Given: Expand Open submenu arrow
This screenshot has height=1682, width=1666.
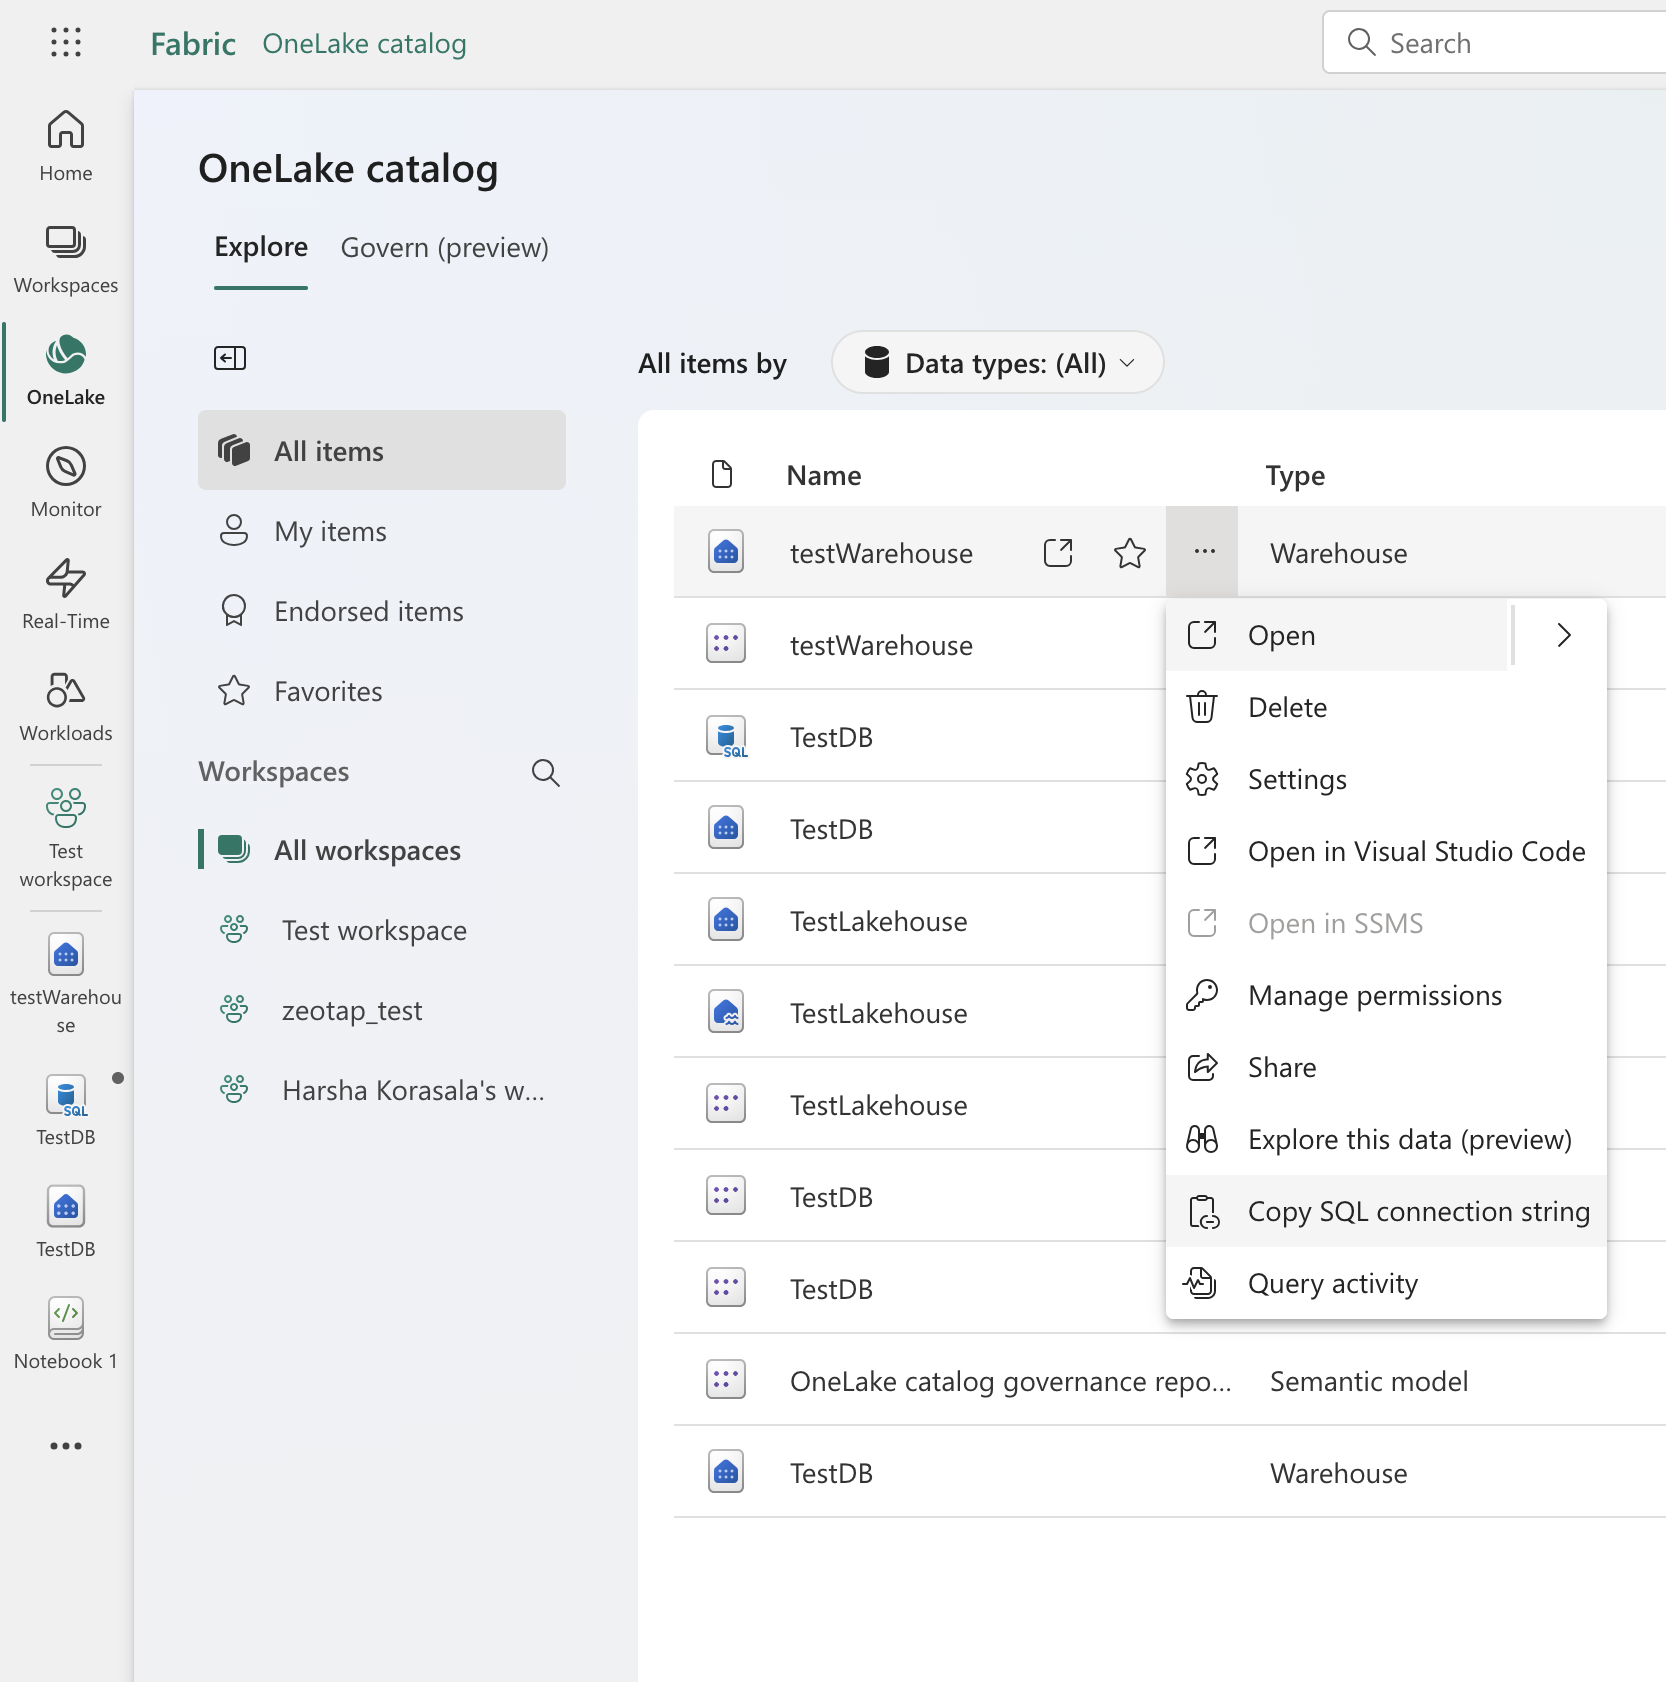Looking at the screenshot, I should pos(1564,635).
